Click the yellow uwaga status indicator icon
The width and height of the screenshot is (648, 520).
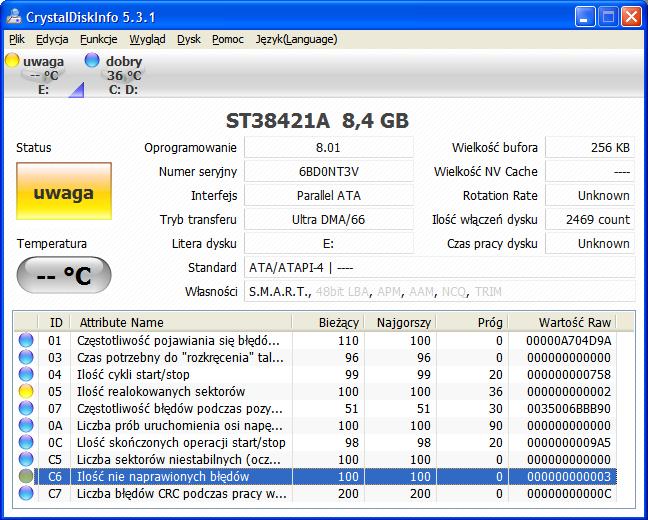click(x=12, y=60)
